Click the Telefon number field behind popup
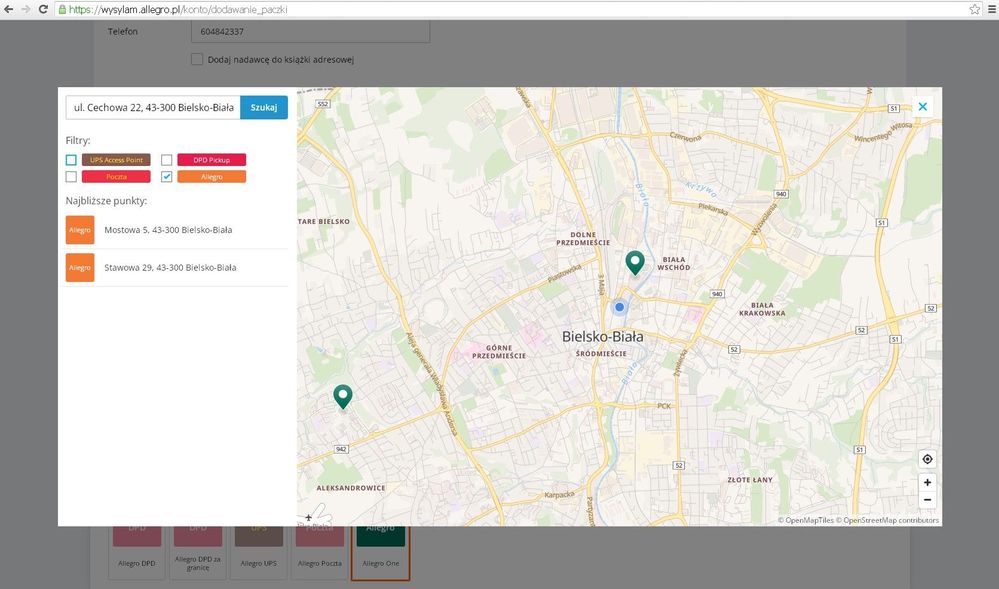The width and height of the screenshot is (999, 589). [x=310, y=31]
